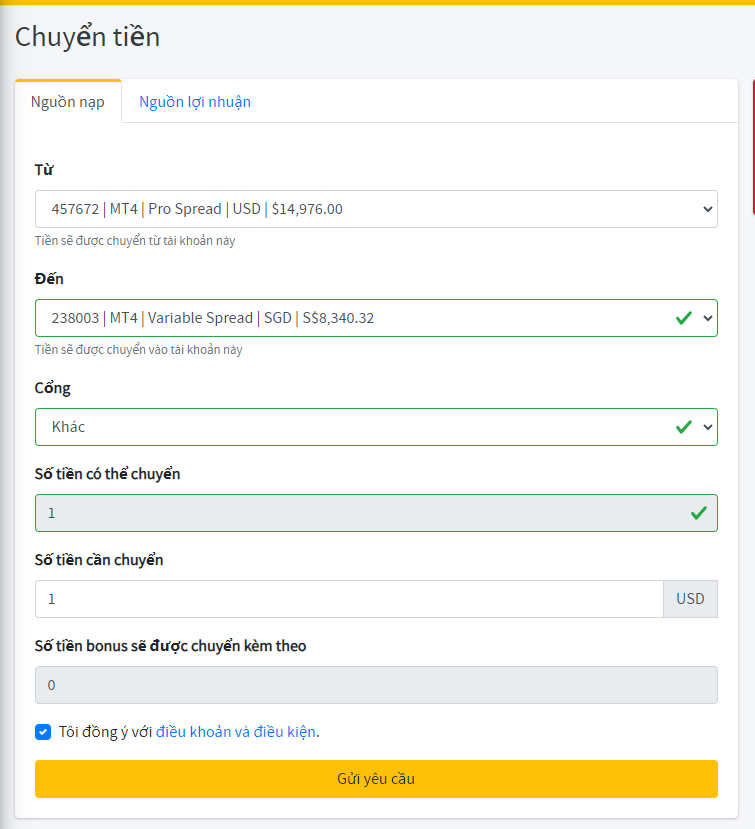The height and width of the screenshot is (829, 755).
Task: Tick the terms agreement checkbox
Action: (43, 732)
